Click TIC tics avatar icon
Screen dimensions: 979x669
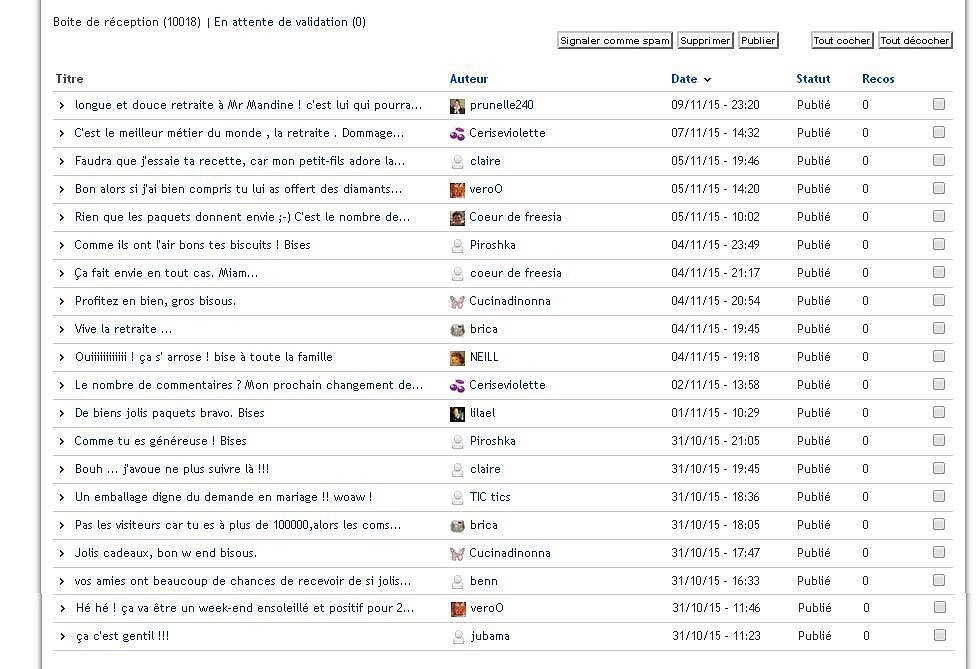(x=457, y=498)
